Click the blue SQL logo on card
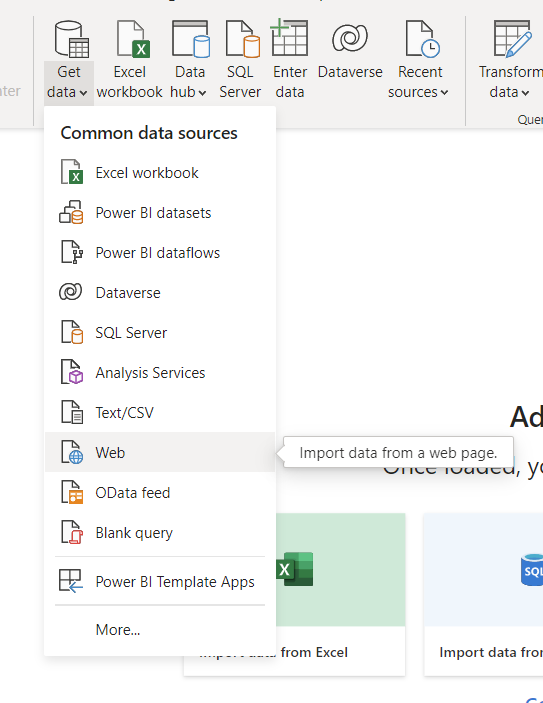 pyautogui.click(x=532, y=570)
